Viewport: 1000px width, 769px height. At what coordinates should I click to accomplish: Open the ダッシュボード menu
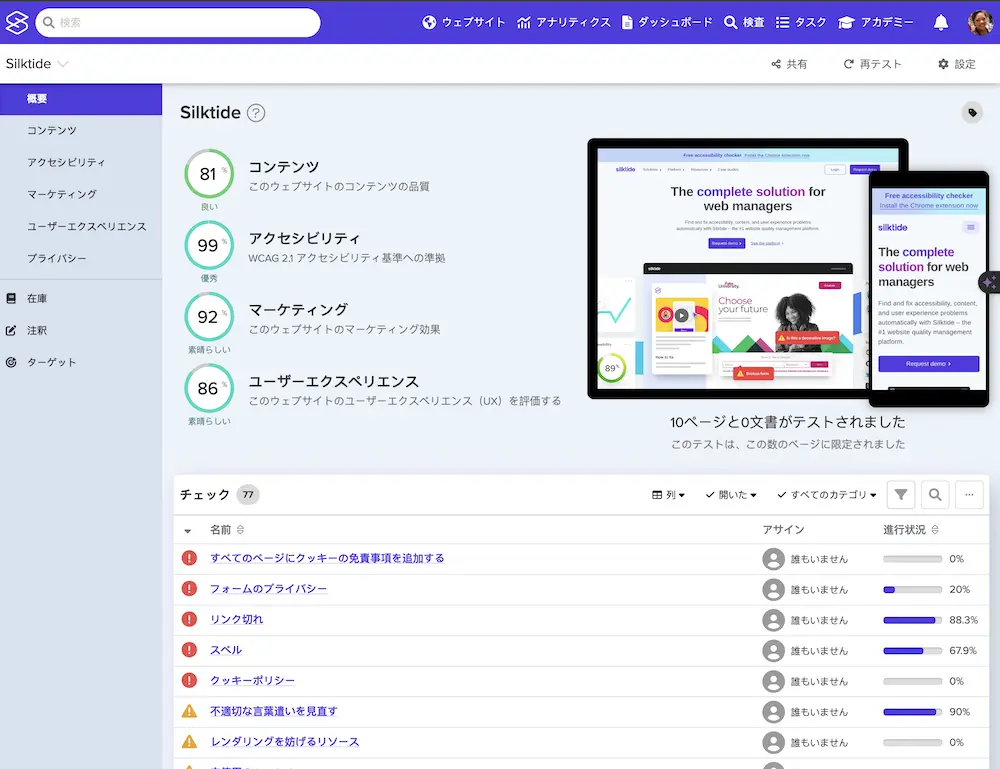[x=667, y=22]
